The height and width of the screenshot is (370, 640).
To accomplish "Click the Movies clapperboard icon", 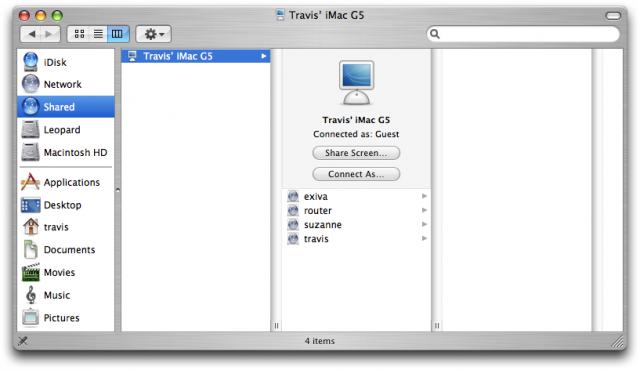I will 31,272.
